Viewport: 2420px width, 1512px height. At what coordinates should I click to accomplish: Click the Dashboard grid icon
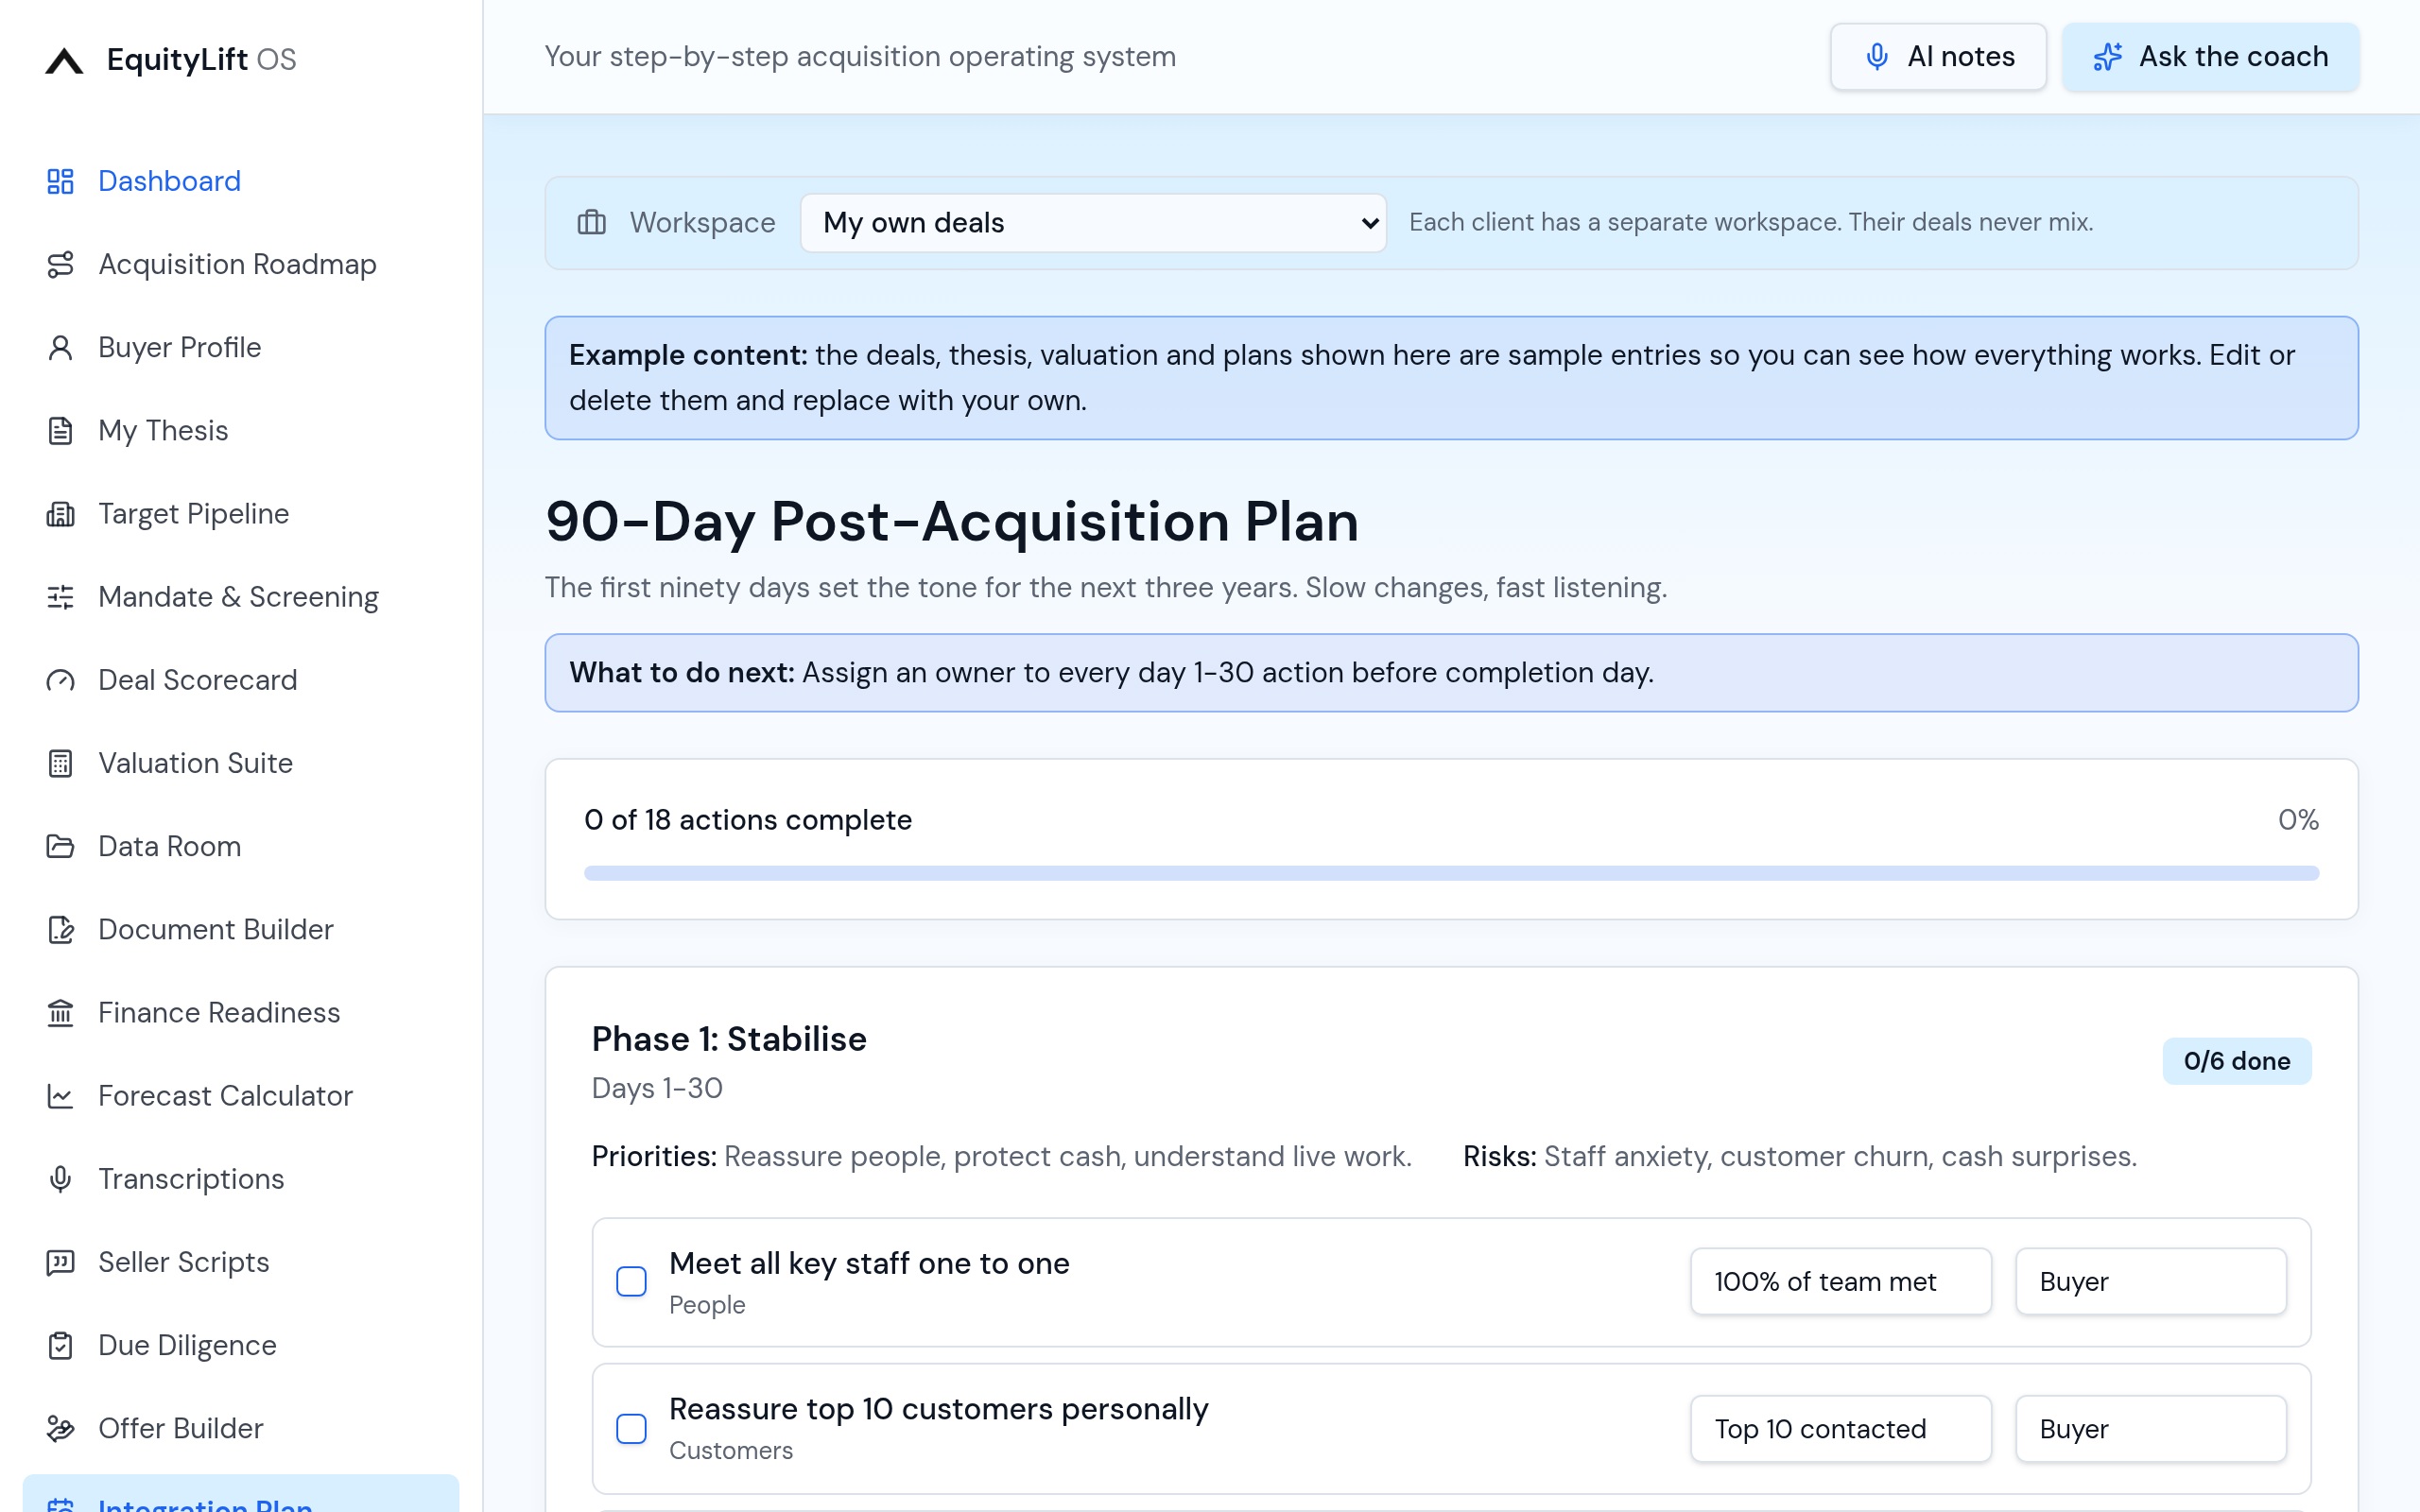tap(60, 181)
